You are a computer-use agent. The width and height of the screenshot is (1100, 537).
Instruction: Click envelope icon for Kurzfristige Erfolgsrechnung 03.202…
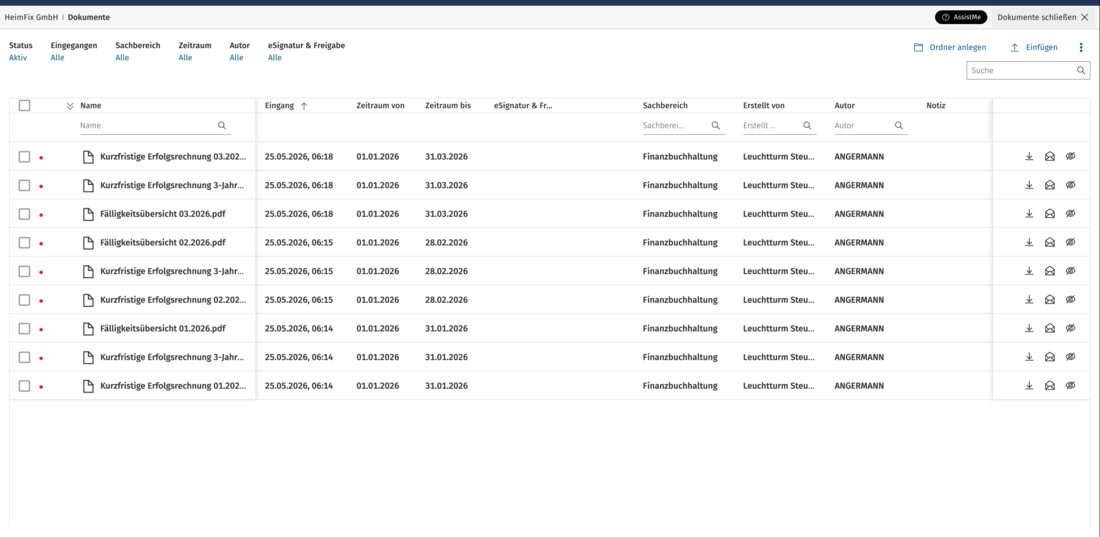1049,157
